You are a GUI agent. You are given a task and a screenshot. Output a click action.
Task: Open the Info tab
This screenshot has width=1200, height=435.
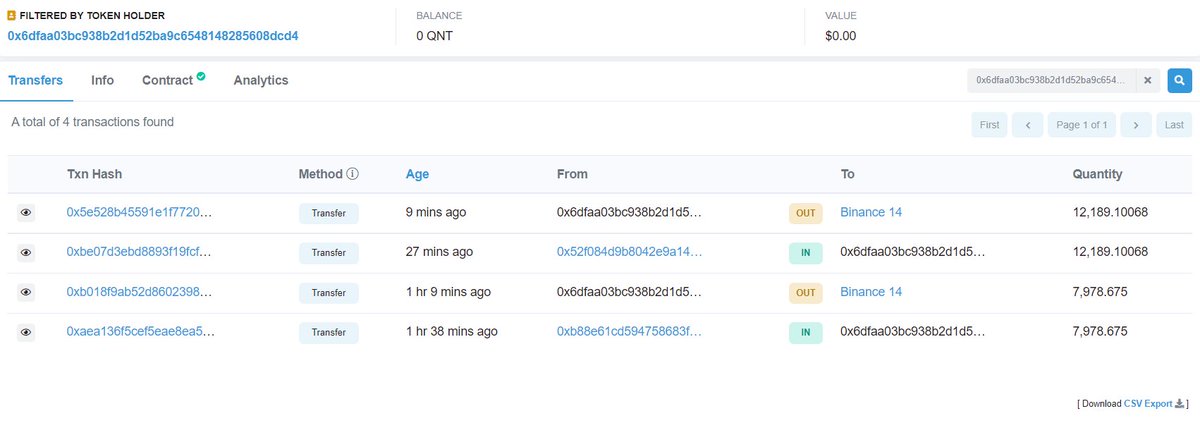click(x=102, y=80)
